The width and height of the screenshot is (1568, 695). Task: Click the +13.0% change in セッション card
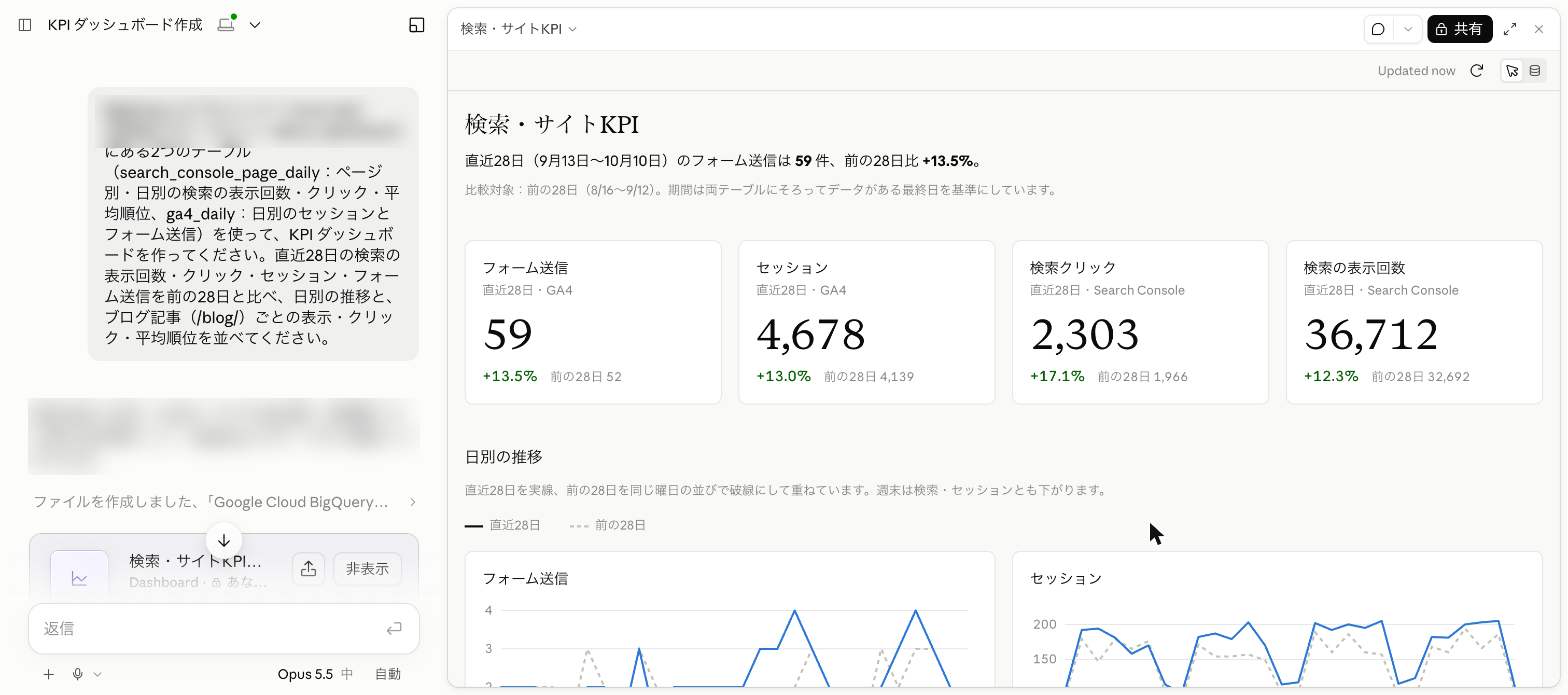click(784, 377)
